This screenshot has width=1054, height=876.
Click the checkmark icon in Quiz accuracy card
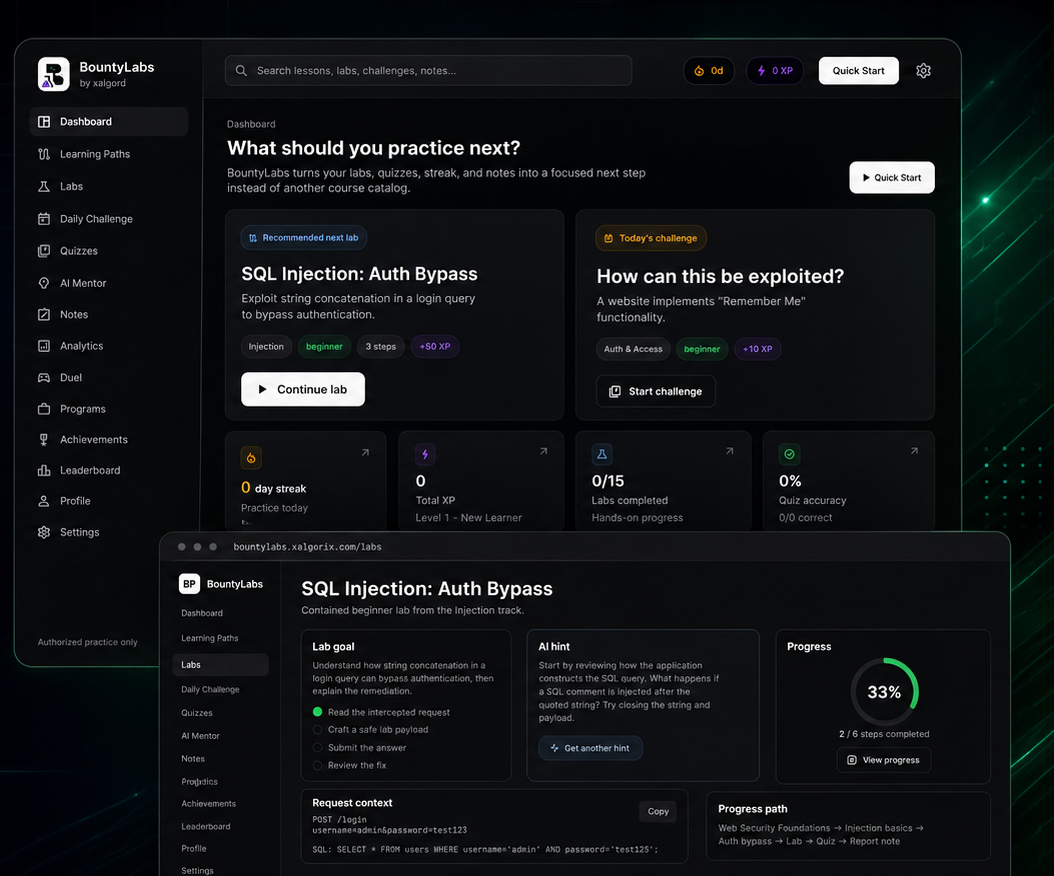coord(789,454)
